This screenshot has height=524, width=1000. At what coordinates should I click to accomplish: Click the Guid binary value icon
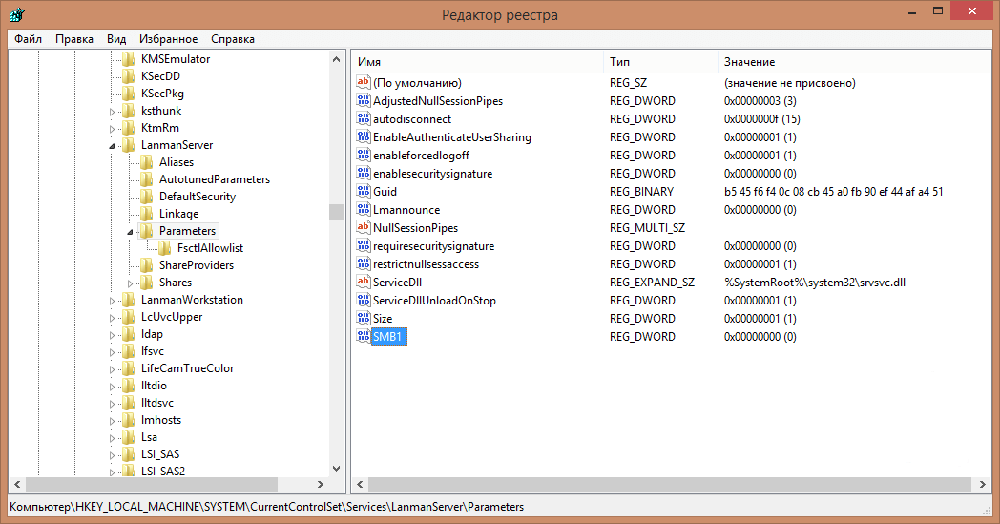(363, 191)
